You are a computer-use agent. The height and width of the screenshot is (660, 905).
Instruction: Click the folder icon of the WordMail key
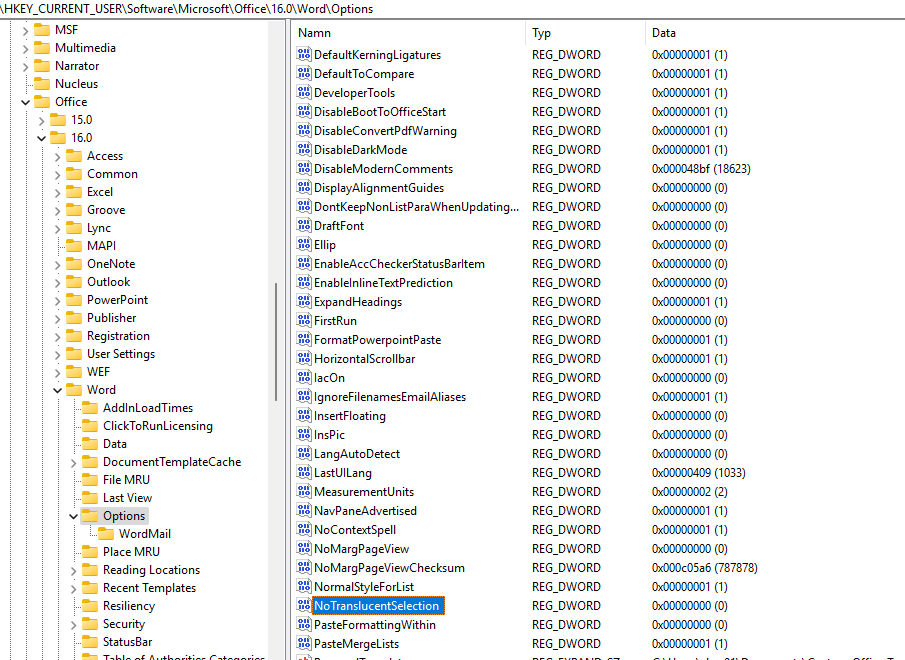tap(106, 534)
